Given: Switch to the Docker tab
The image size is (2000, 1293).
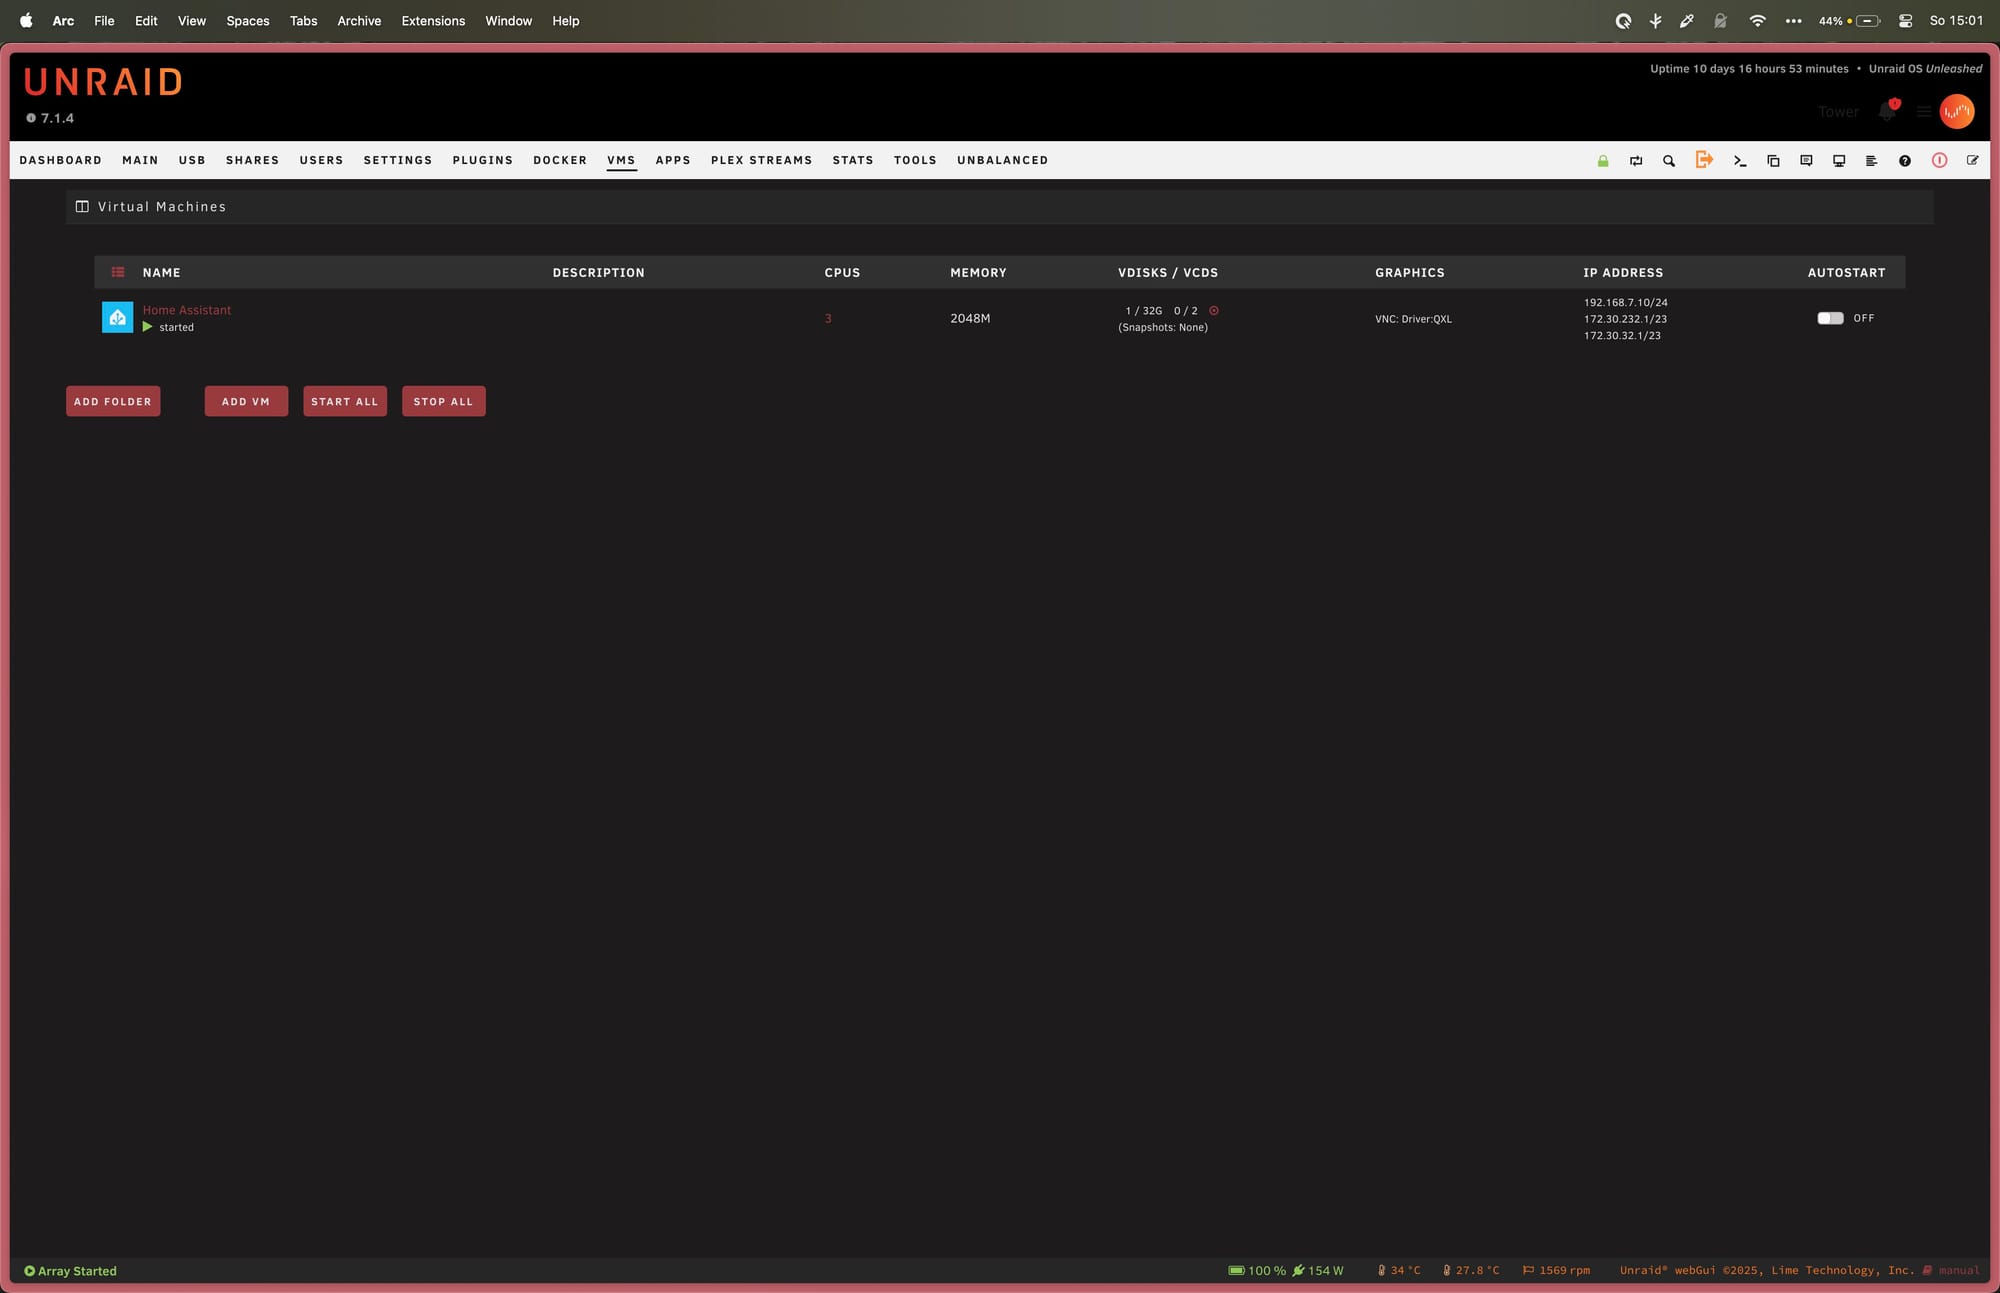Looking at the screenshot, I should [560, 160].
